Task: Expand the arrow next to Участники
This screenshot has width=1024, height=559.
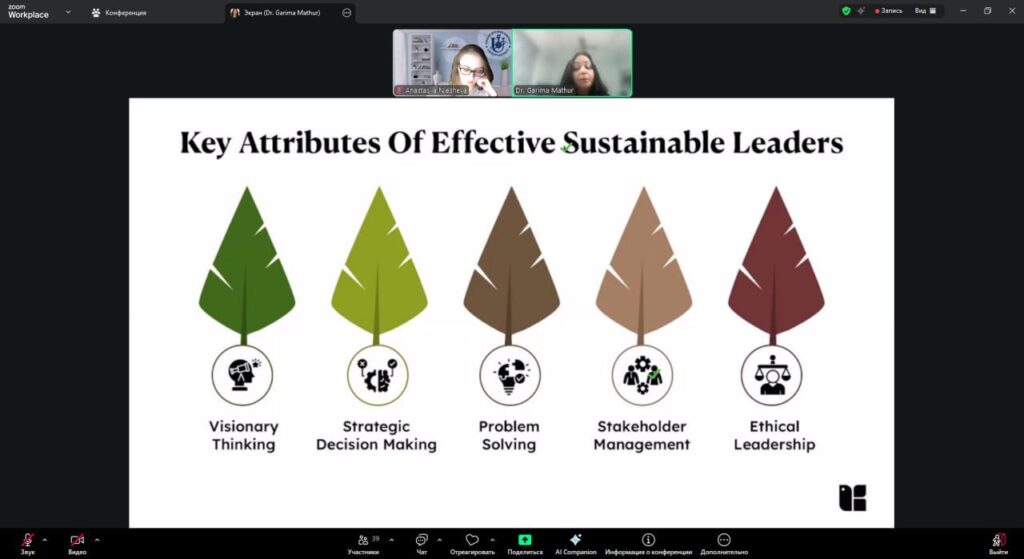Action: tap(391, 539)
